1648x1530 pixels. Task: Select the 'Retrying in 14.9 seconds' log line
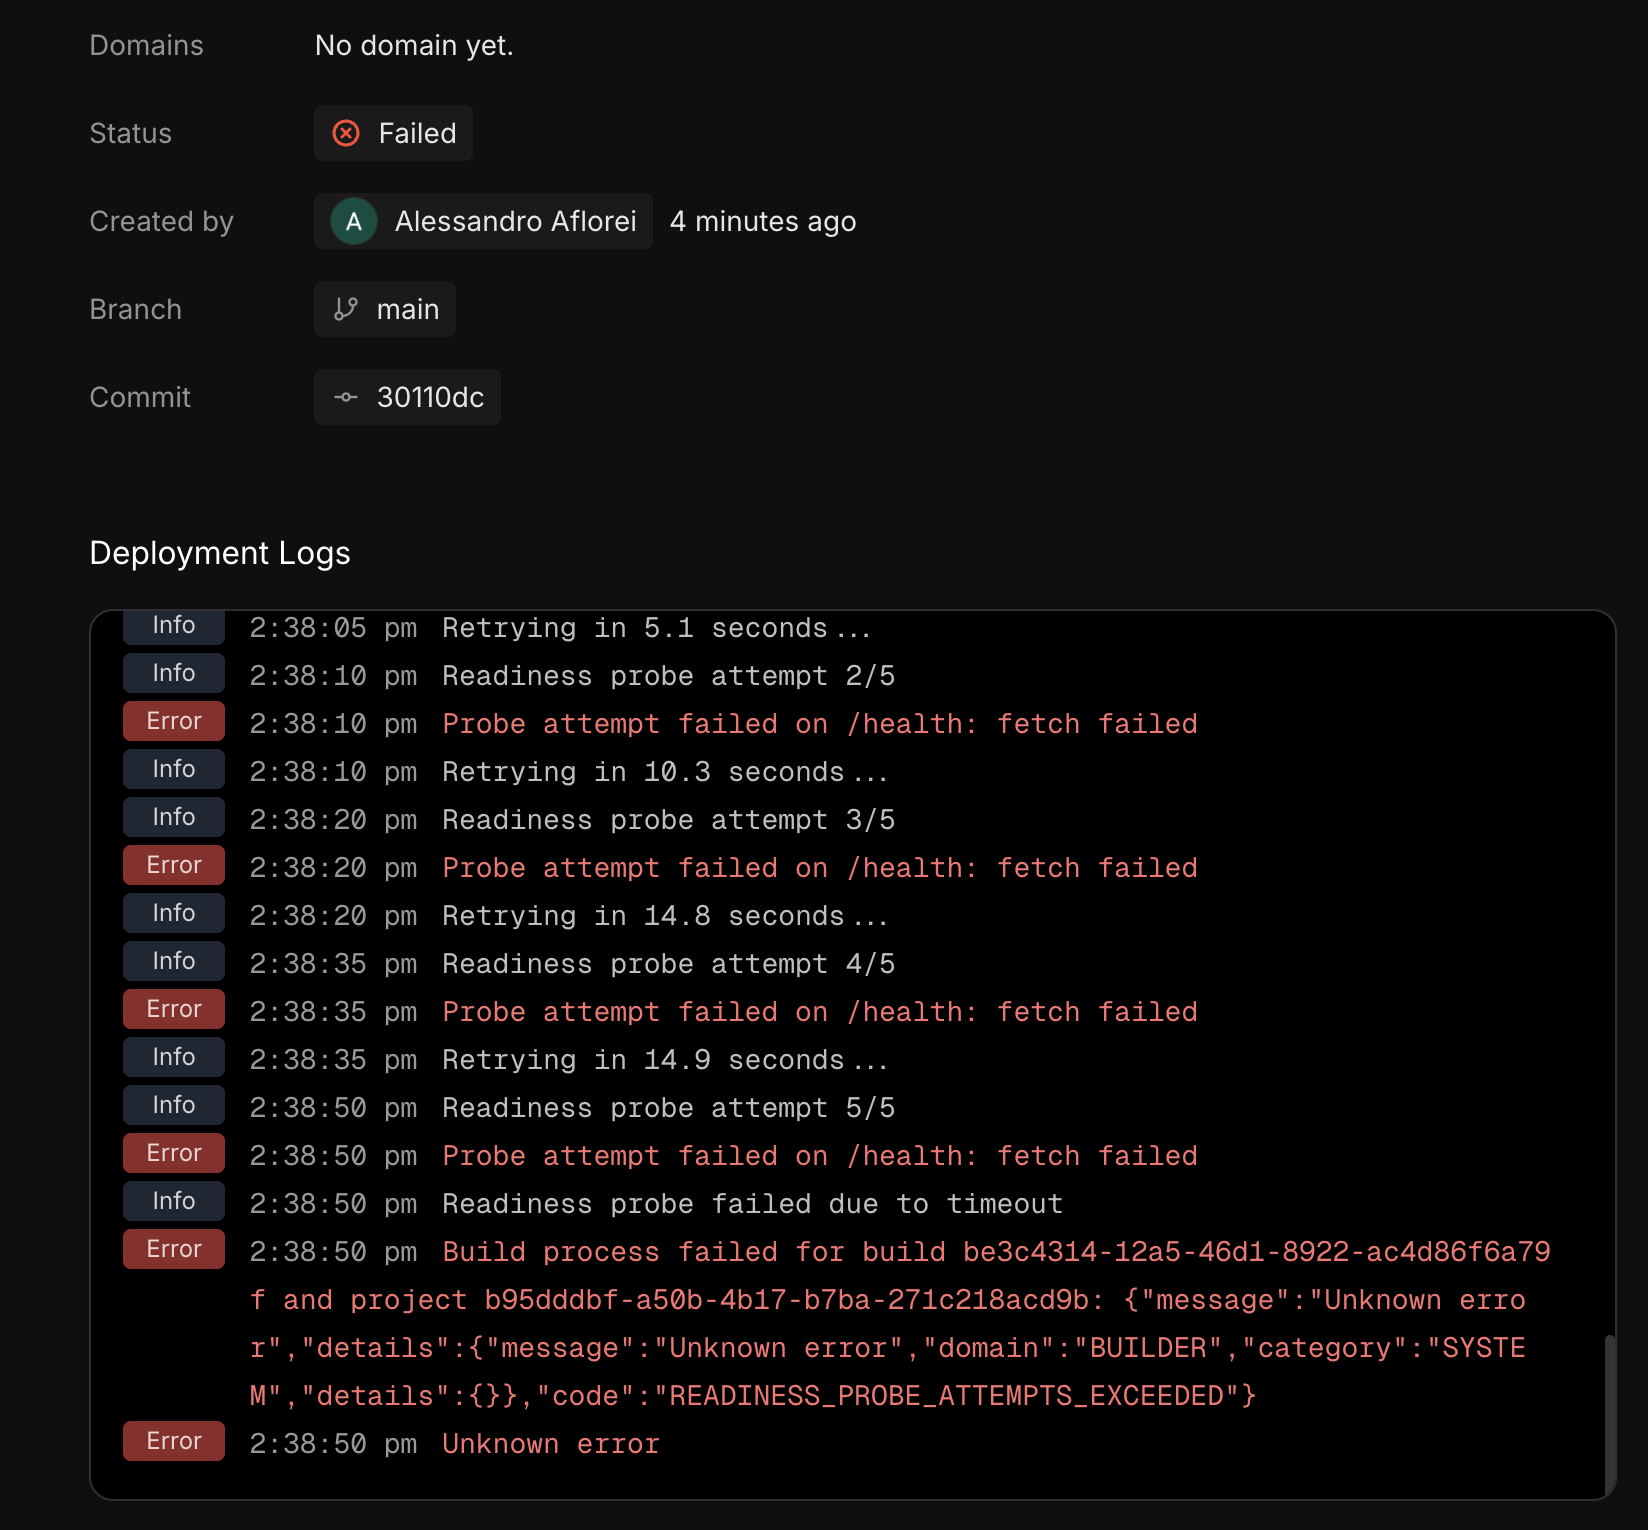coord(664,1060)
